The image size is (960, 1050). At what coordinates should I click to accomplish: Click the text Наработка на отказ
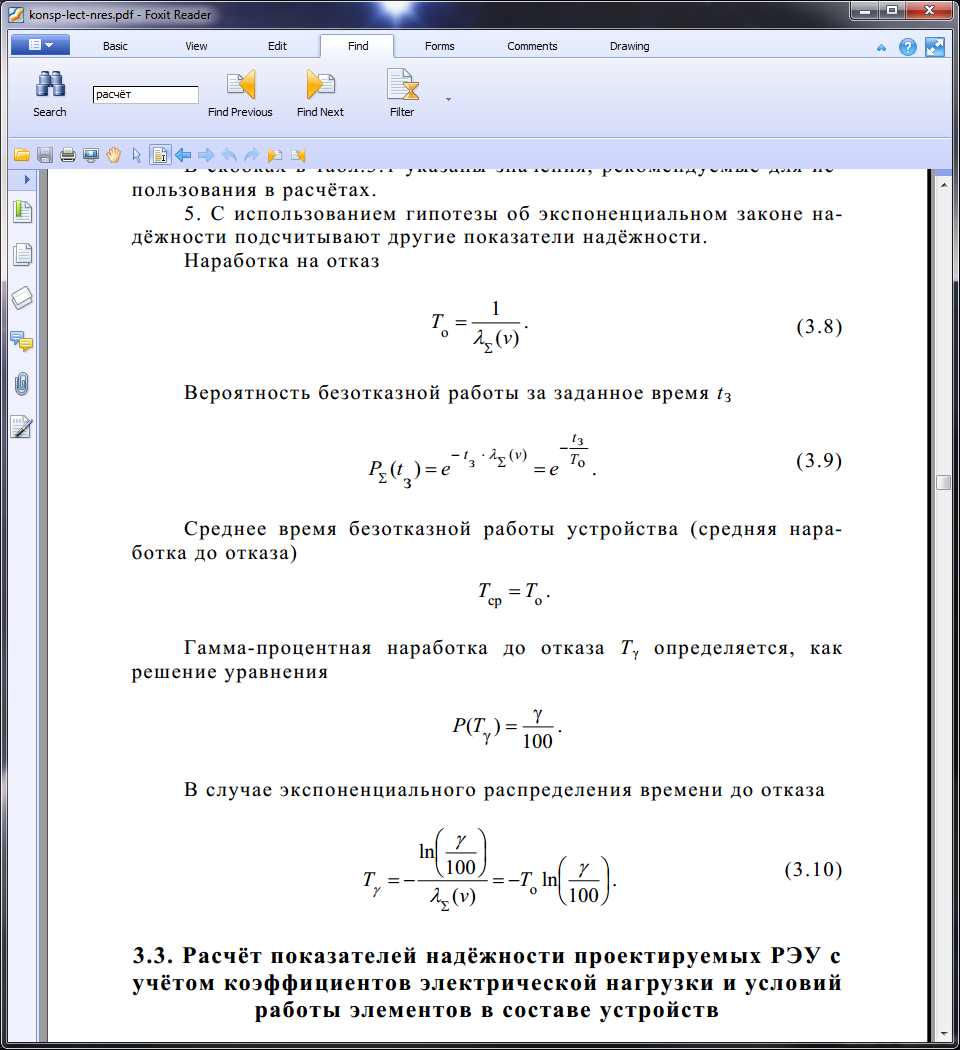(x=282, y=260)
